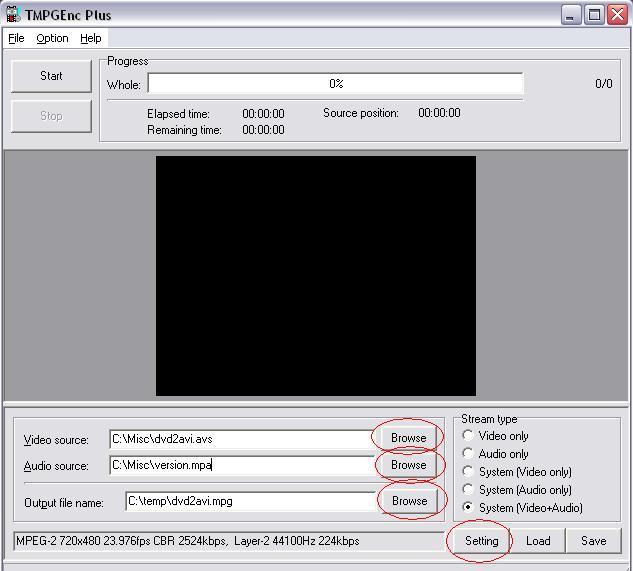633x571 pixels.
Task: Select System (Video only) stream type
Action: tap(517, 472)
